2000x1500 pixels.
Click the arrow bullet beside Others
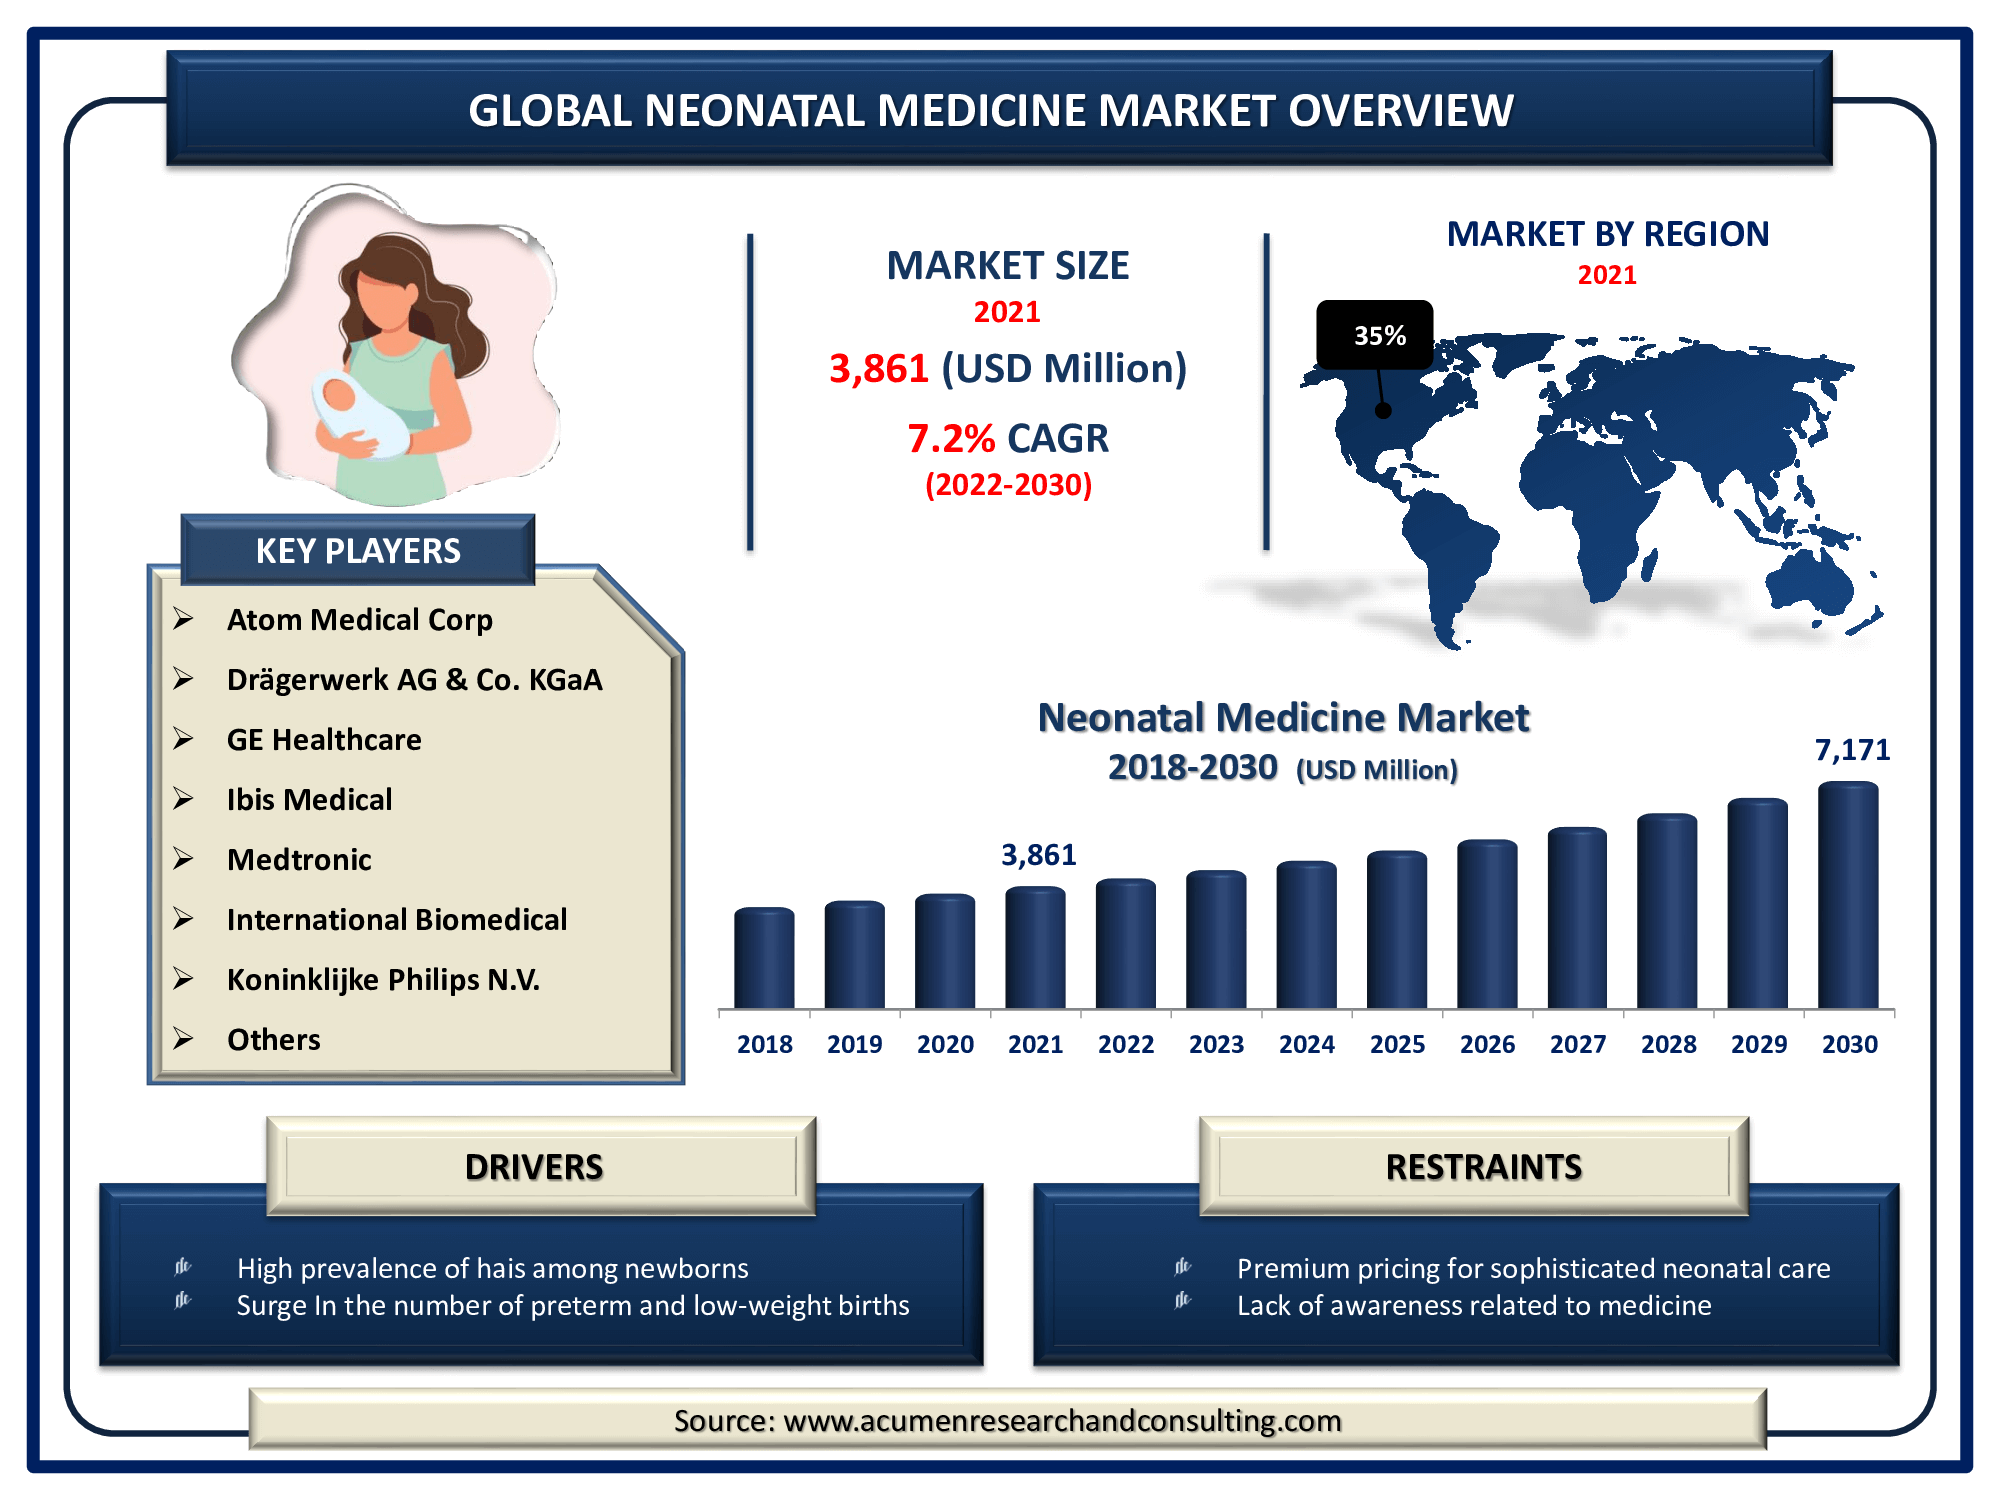183,1039
